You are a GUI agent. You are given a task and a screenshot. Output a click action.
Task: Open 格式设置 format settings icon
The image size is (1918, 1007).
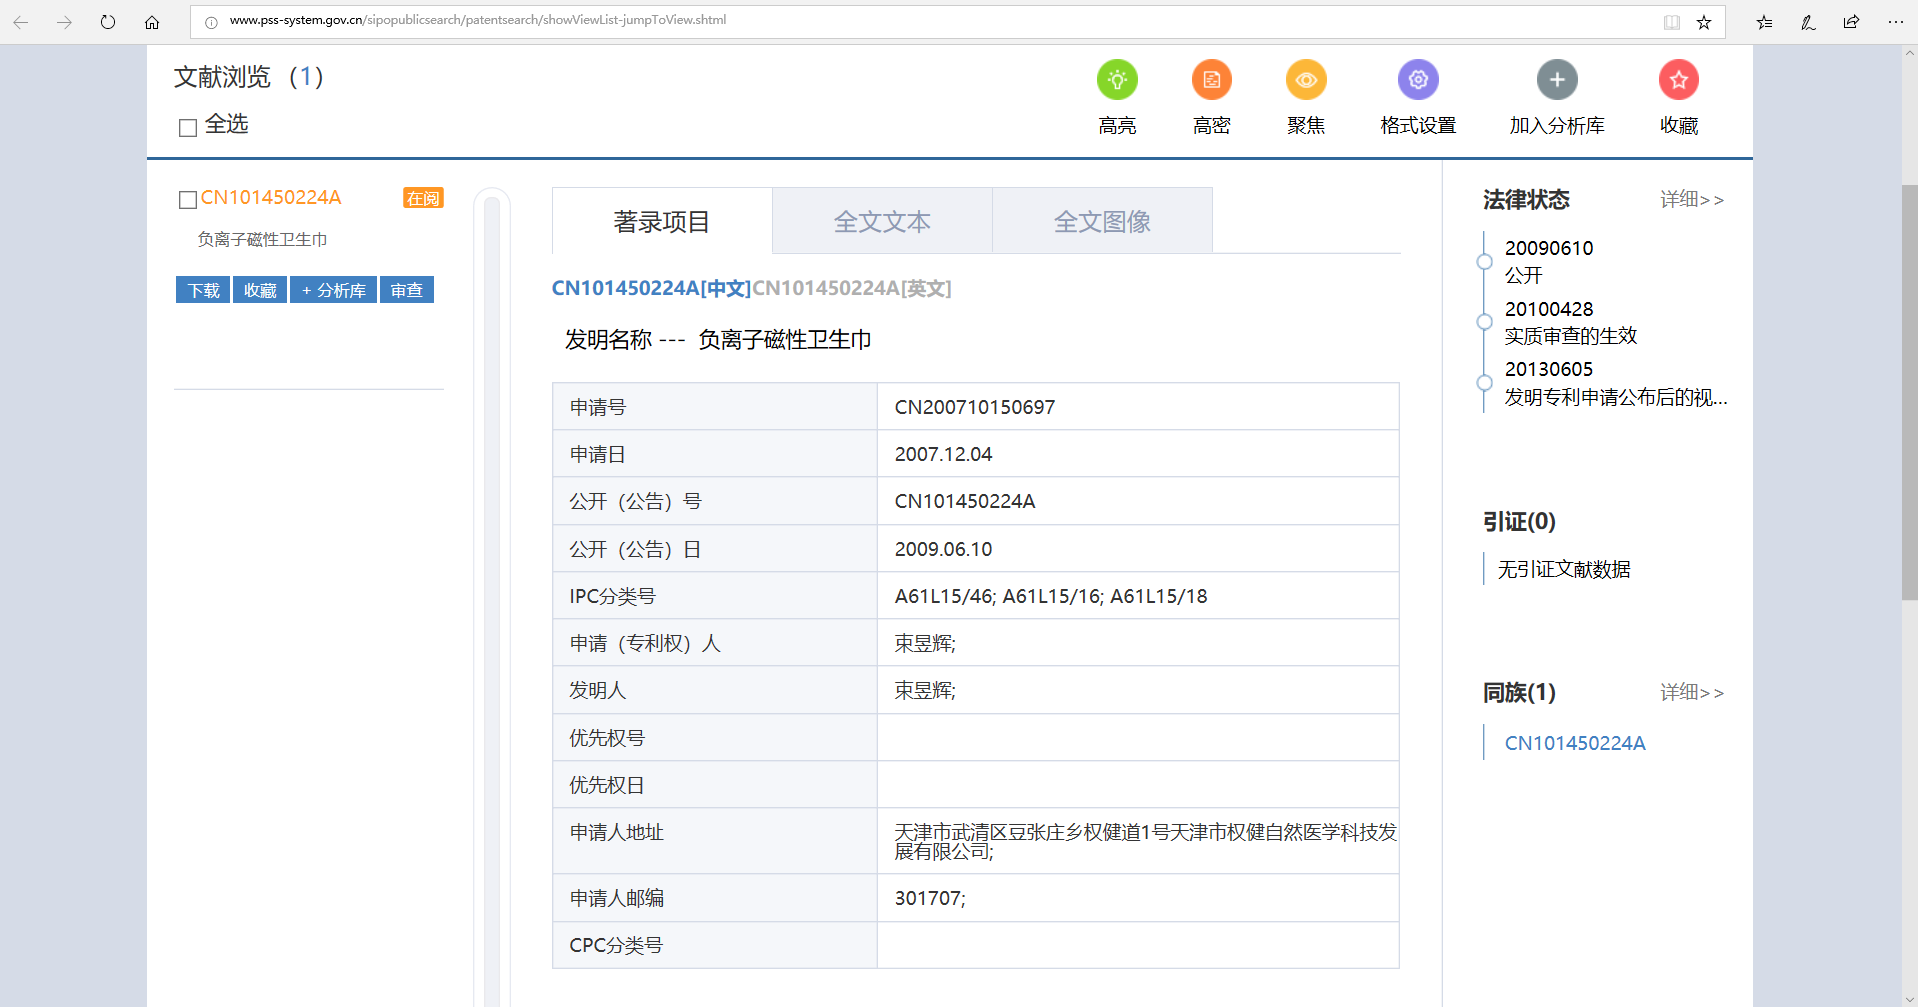coord(1418,80)
